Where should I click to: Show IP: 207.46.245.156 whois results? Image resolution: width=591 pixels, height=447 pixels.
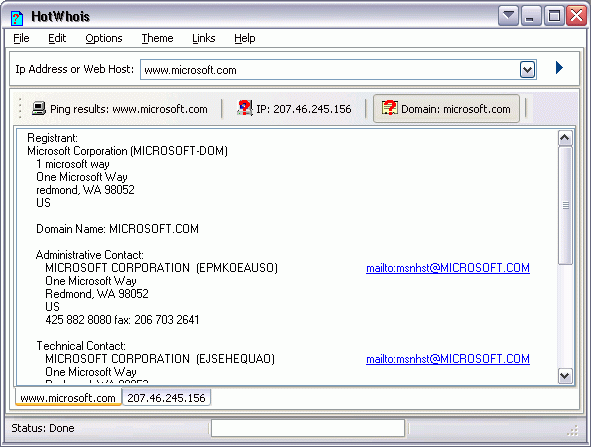coord(294,109)
